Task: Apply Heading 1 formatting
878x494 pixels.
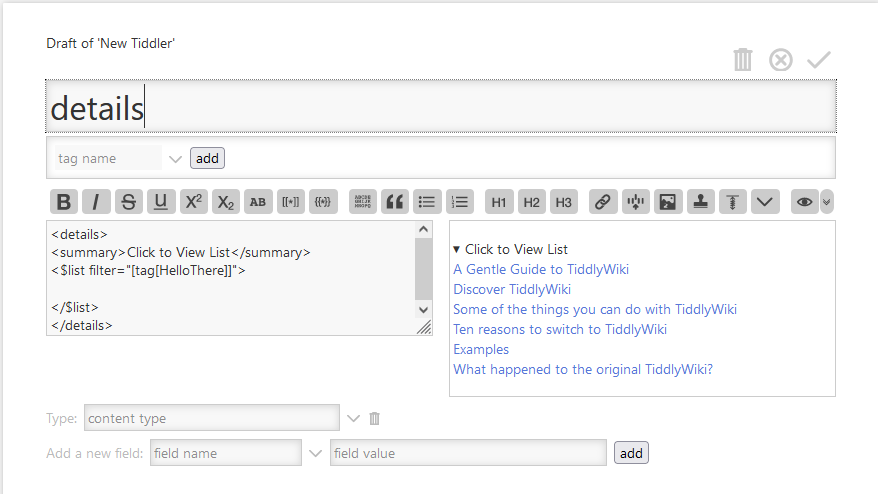Action: (499, 202)
